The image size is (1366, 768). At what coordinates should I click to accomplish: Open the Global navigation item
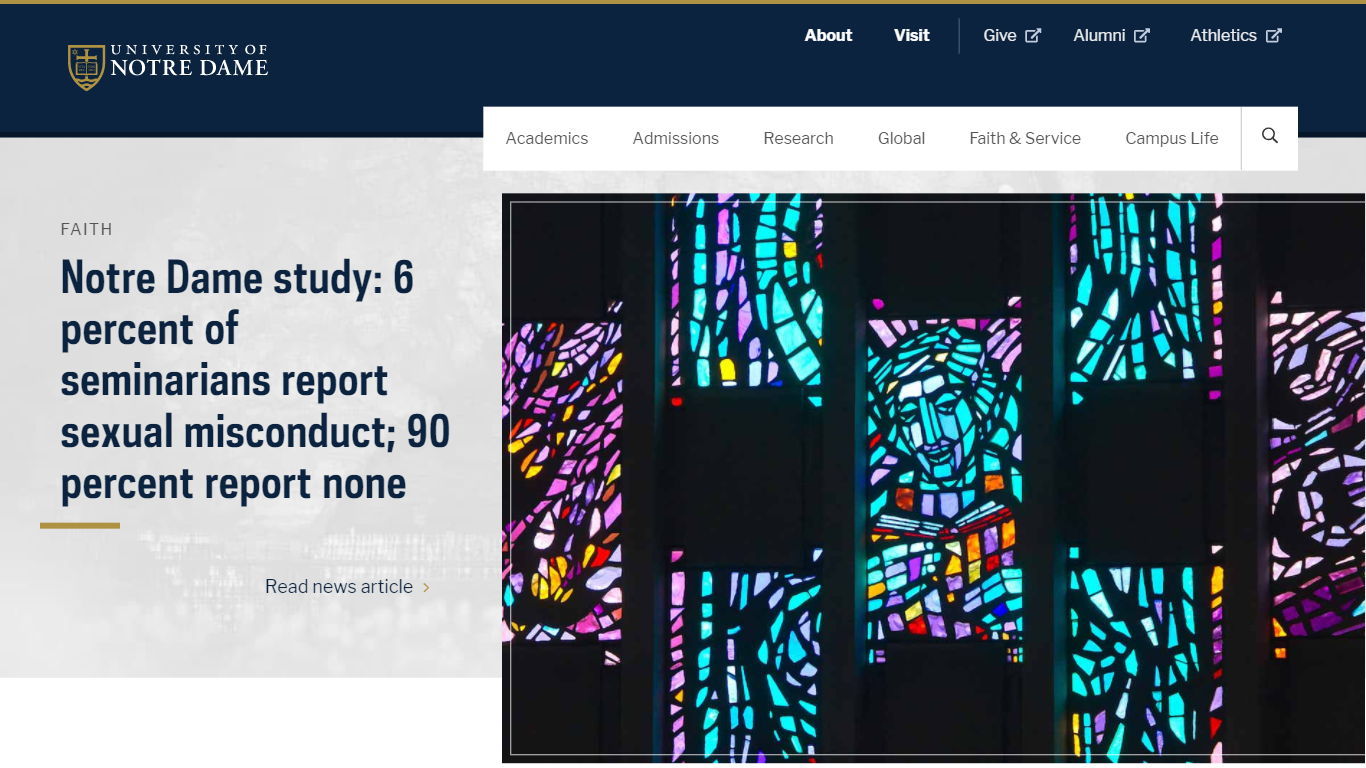901,138
